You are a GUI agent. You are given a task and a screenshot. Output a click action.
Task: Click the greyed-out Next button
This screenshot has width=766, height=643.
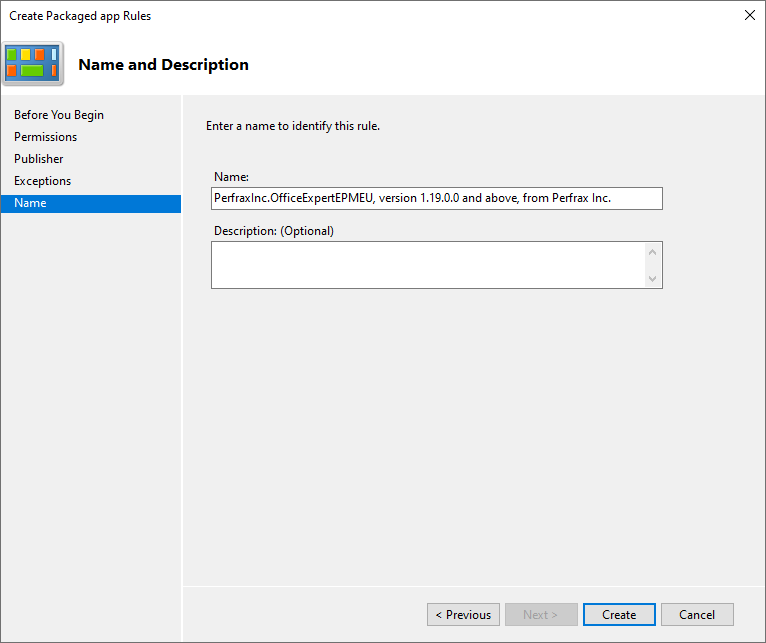click(540, 614)
